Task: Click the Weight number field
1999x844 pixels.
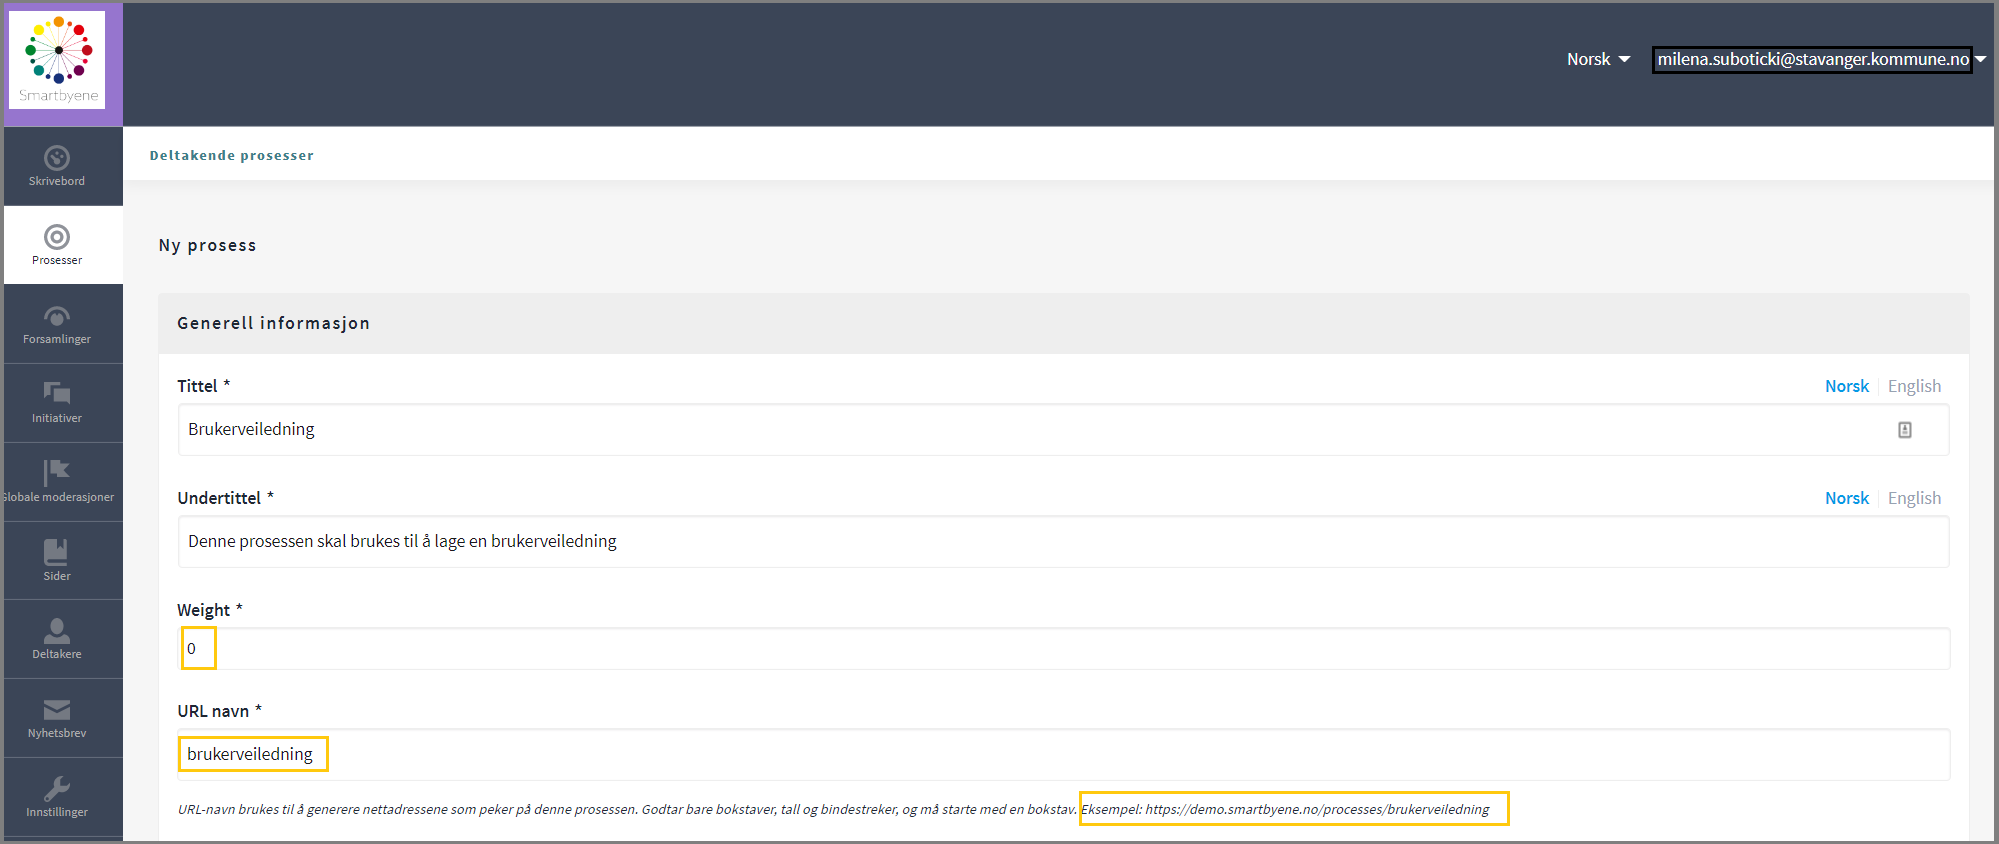Action: tap(1064, 649)
